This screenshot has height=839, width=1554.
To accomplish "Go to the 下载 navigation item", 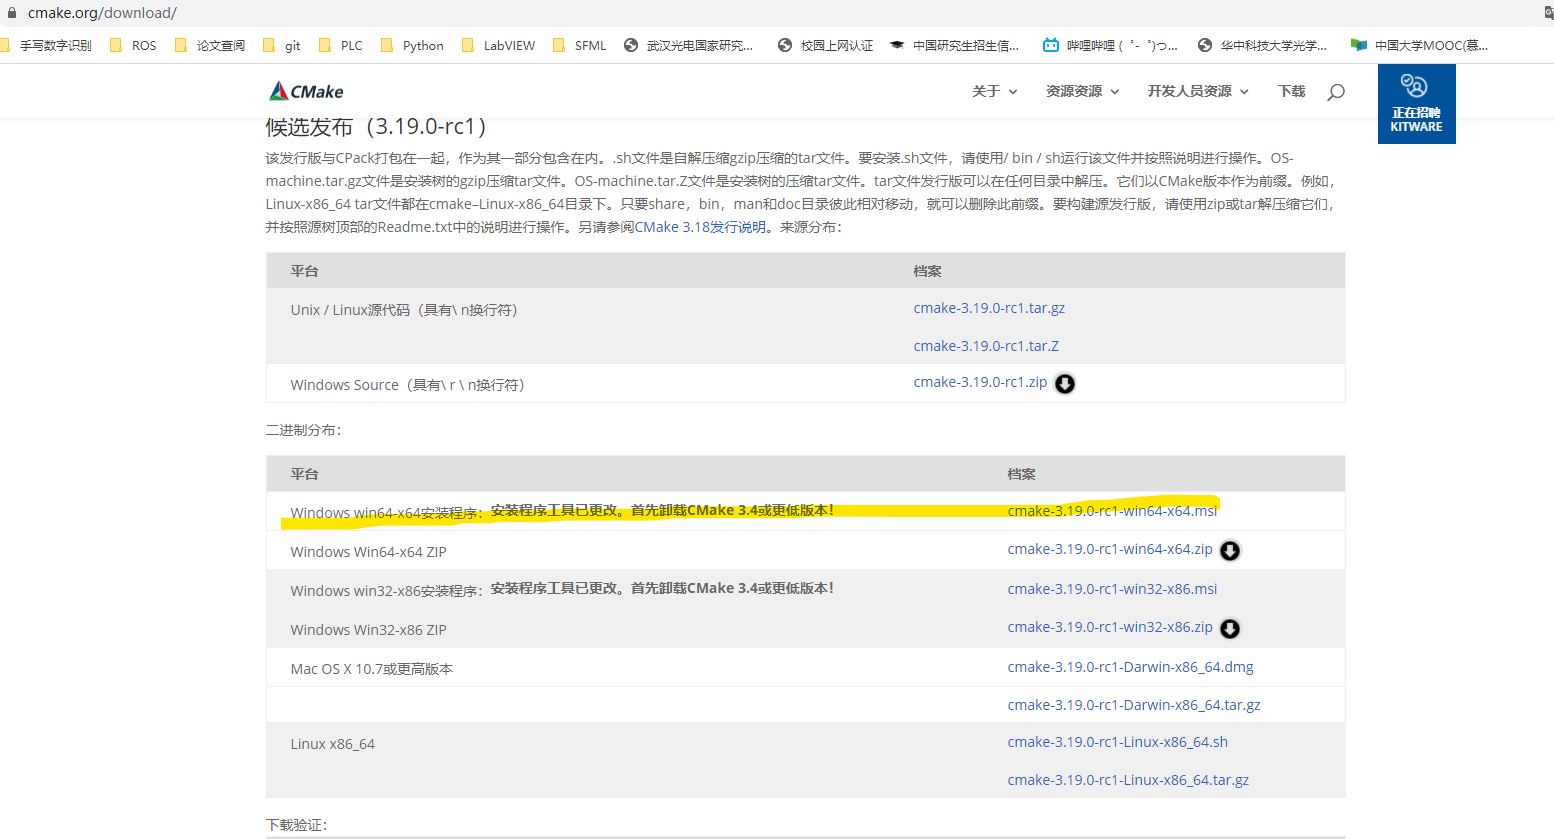I will click(1292, 91).
